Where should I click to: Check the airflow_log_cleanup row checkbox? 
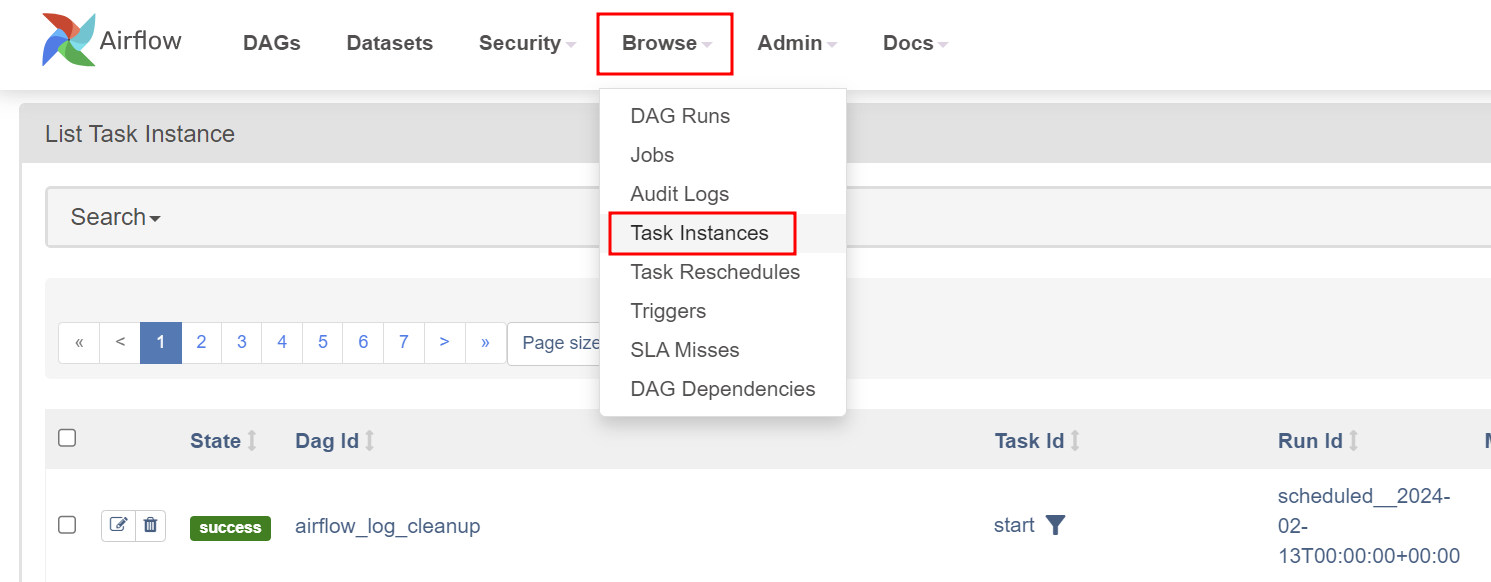pyautogui.click(x=67, y=525)
